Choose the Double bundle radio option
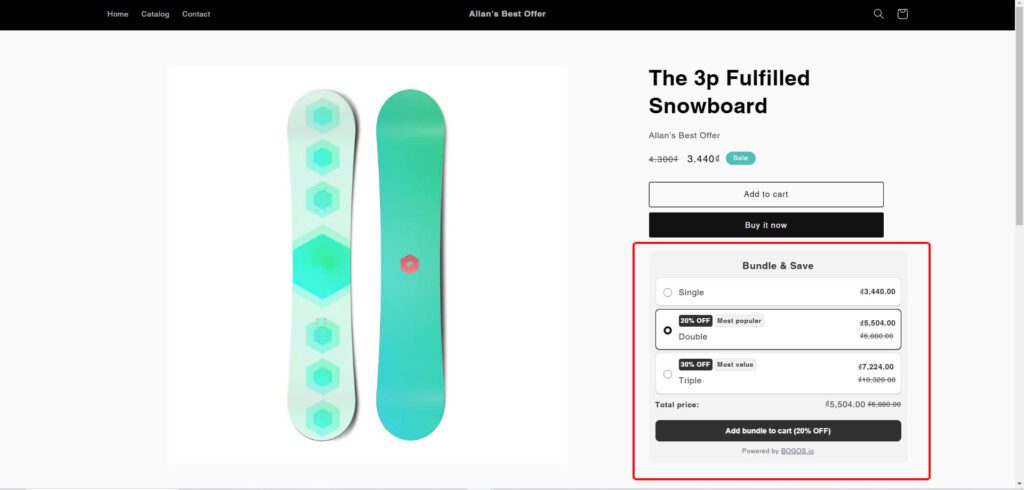The height and width of the screenshot is (490, 1024). coord(668,329)
